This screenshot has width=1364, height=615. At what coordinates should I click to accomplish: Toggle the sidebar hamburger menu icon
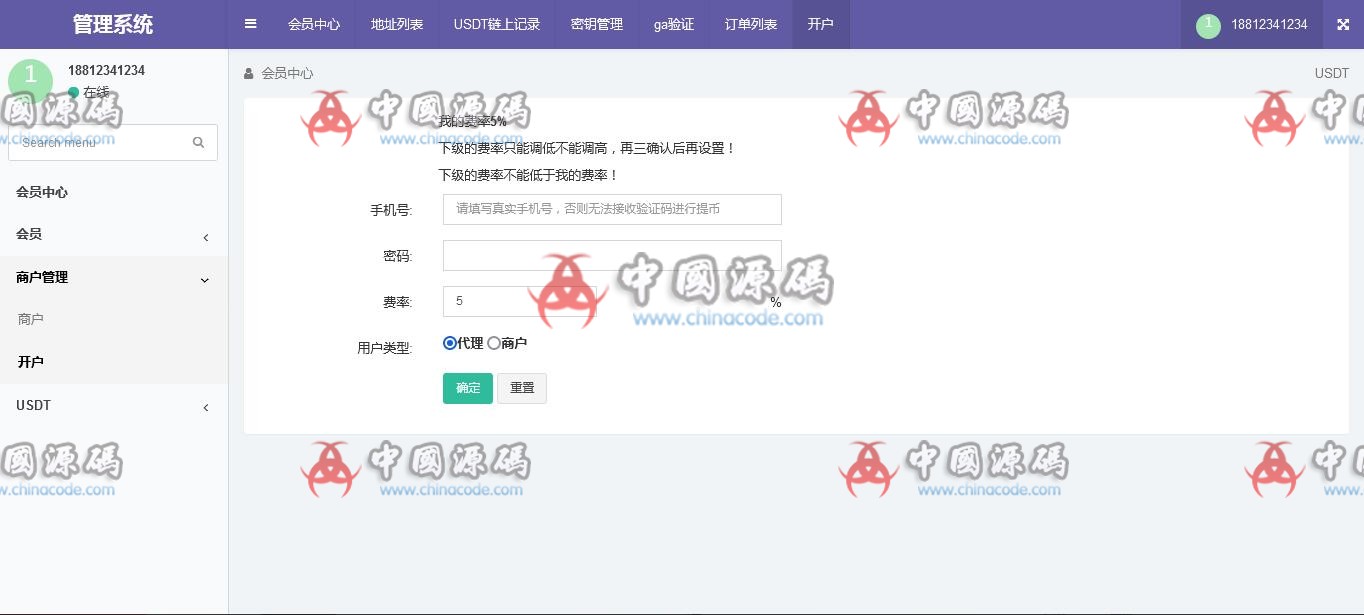pos(251,24)
